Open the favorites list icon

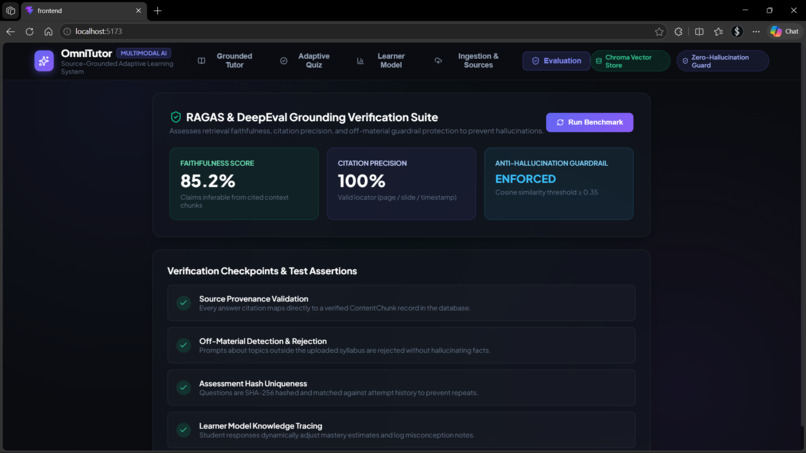point(718,31)
